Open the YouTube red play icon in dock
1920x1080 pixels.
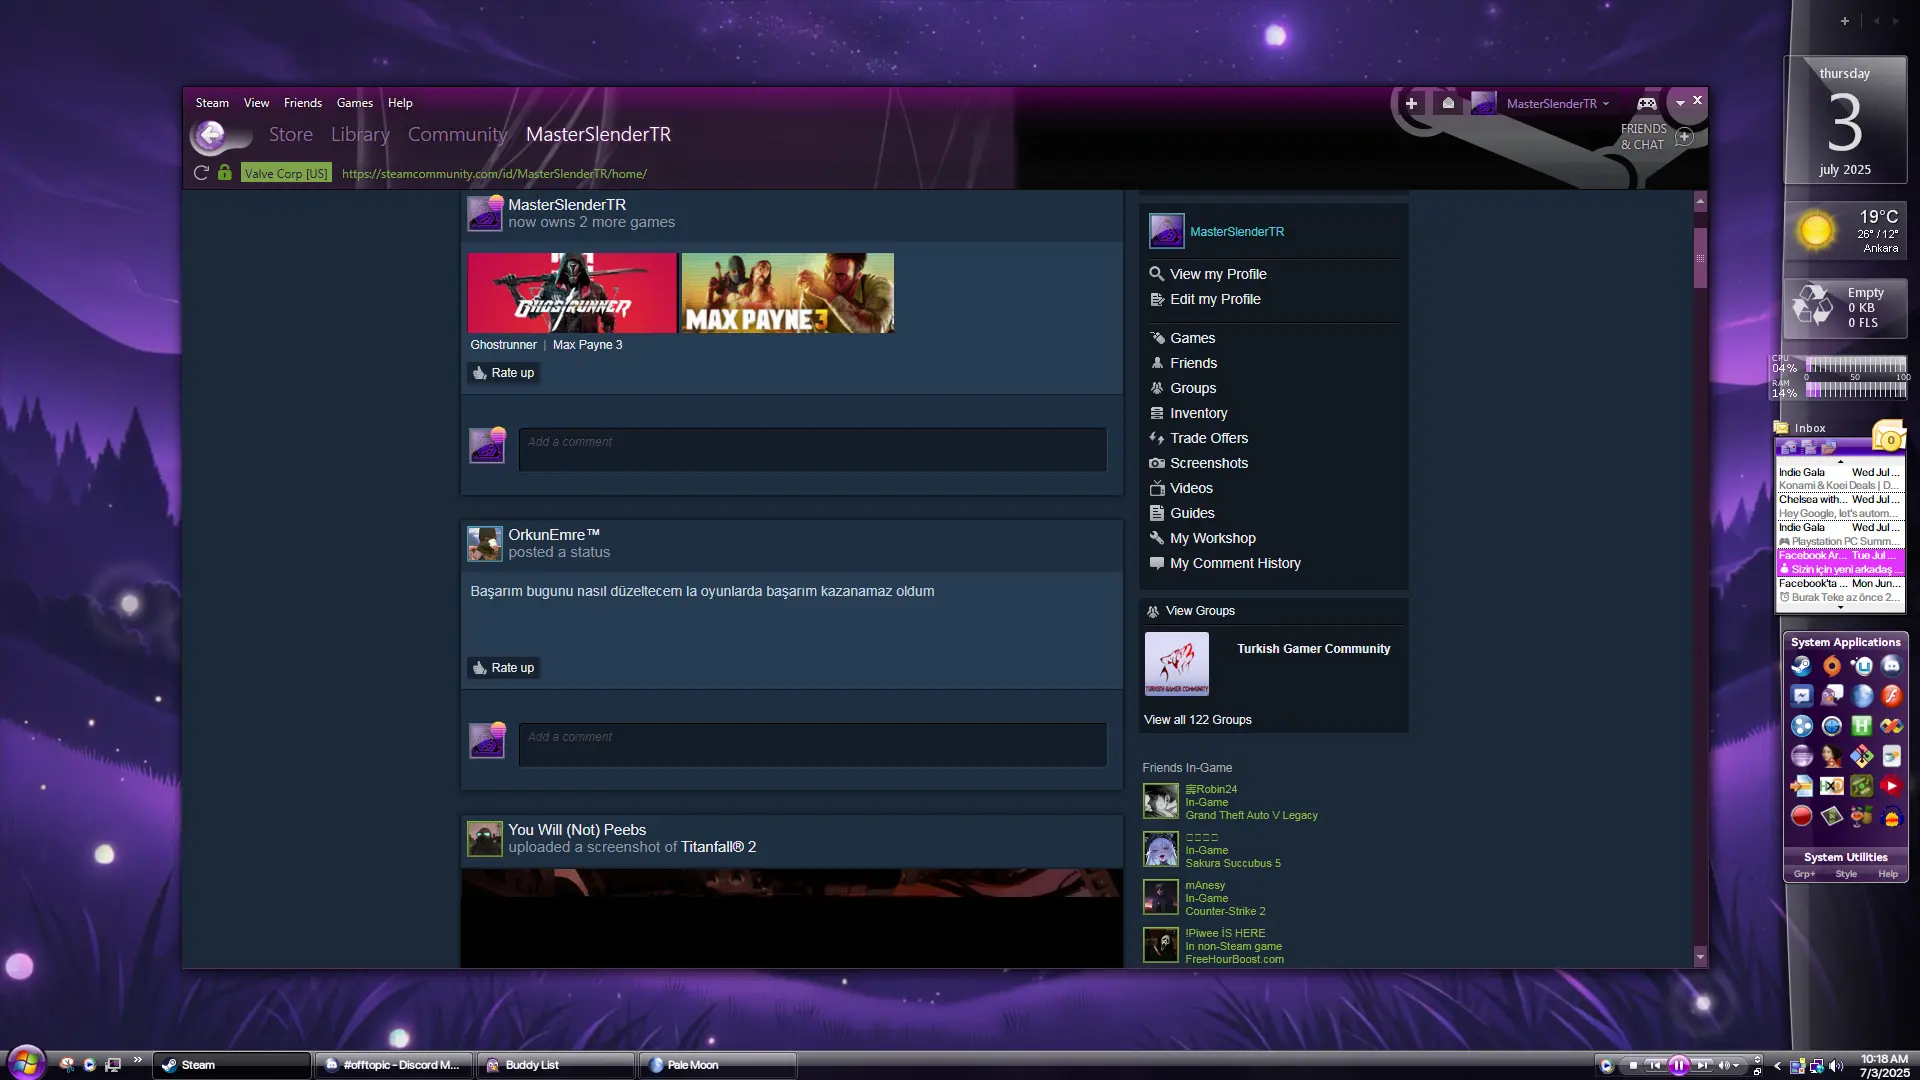pos(1891,786)
